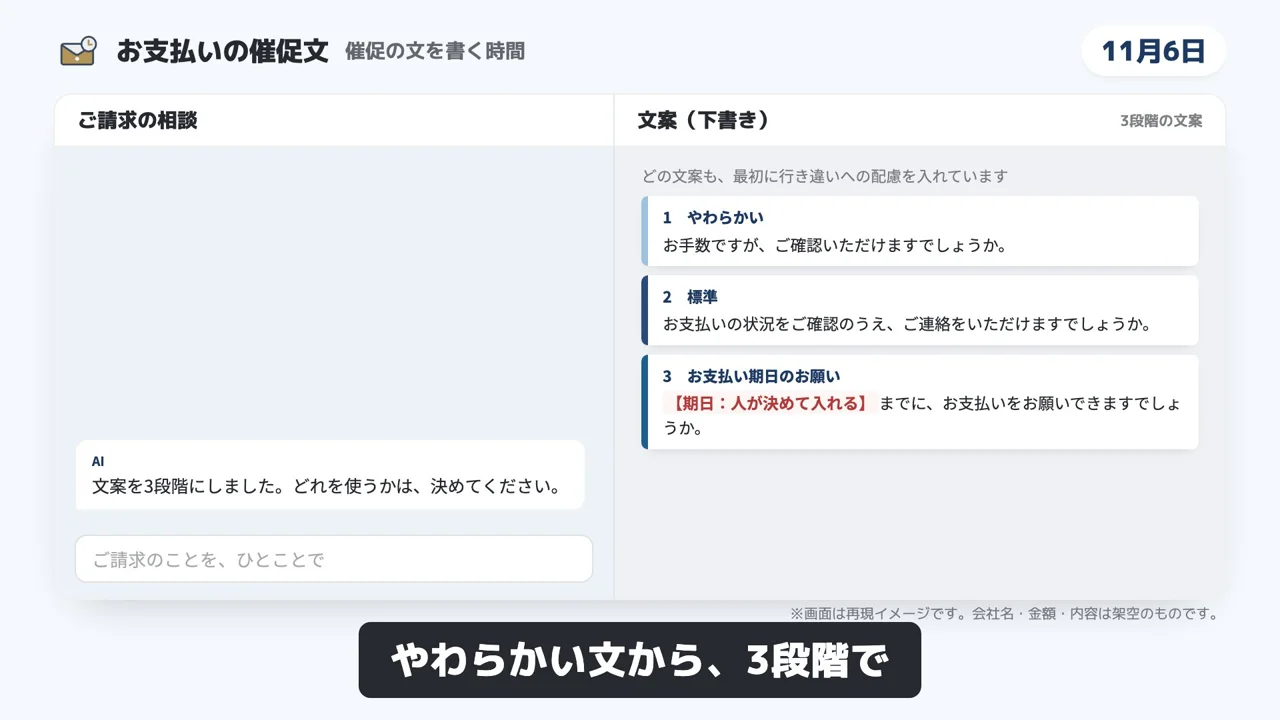1280x720 pixels.
Task: Click the お支払いの催促文 title
Action: coord(222,51)
